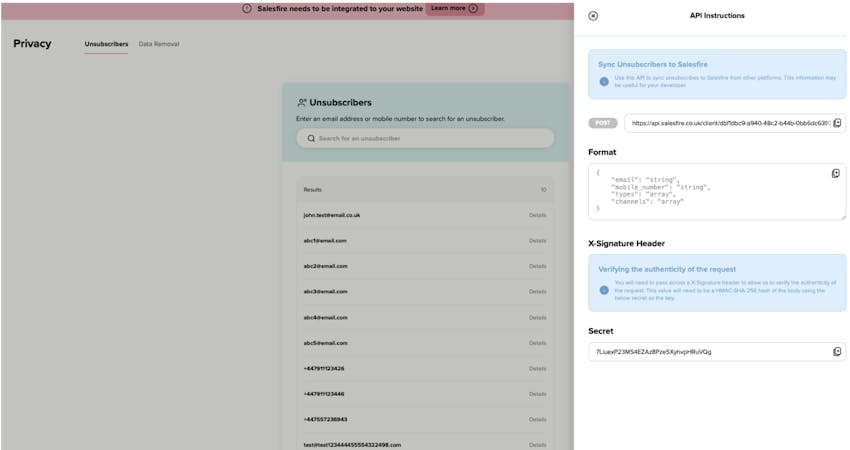Close the API Instructions panel
The height and width of the screenshot is (450, 850).
click(593, 16)
